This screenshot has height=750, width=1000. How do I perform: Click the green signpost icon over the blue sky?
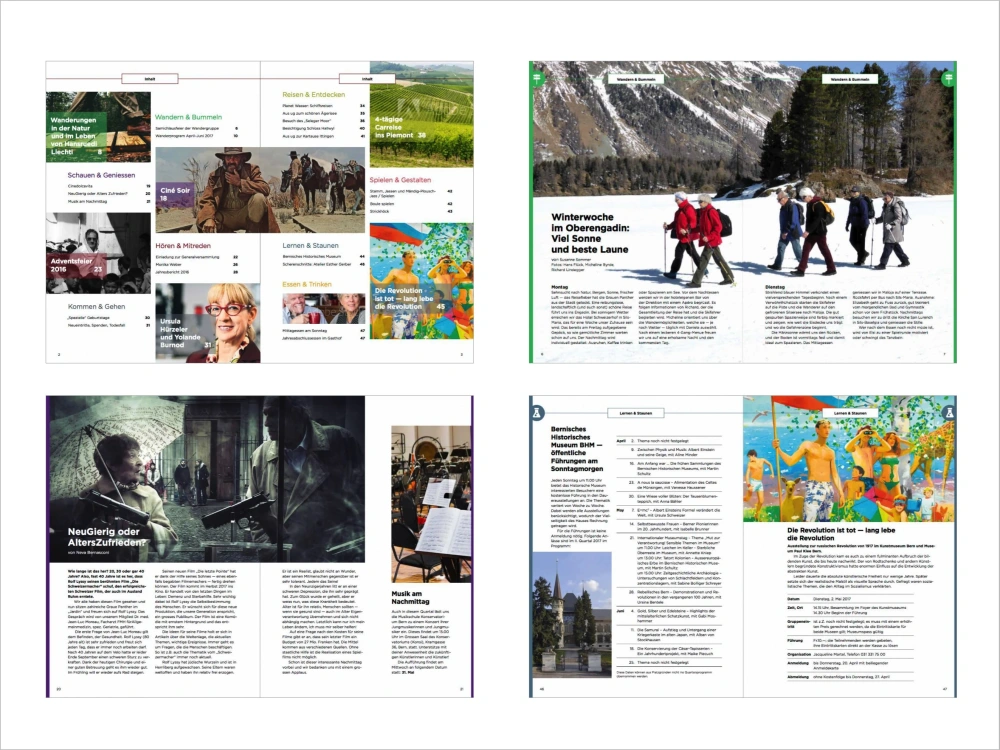(948, 78)
